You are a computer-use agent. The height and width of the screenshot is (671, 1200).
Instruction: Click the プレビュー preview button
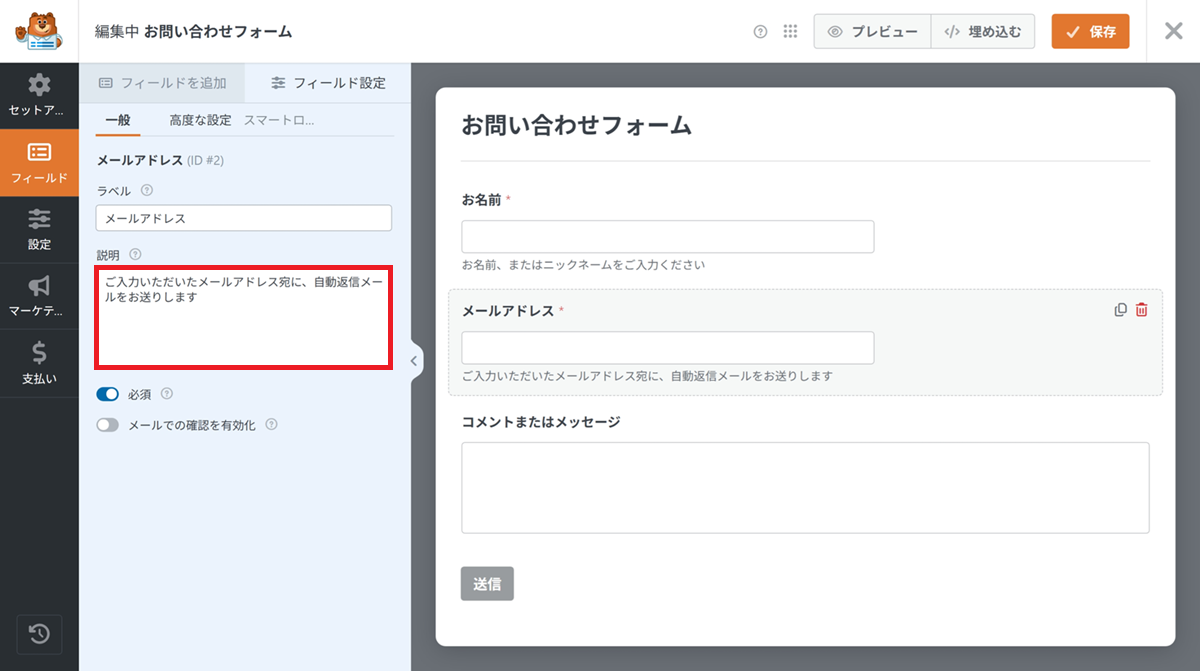point(872,32)
